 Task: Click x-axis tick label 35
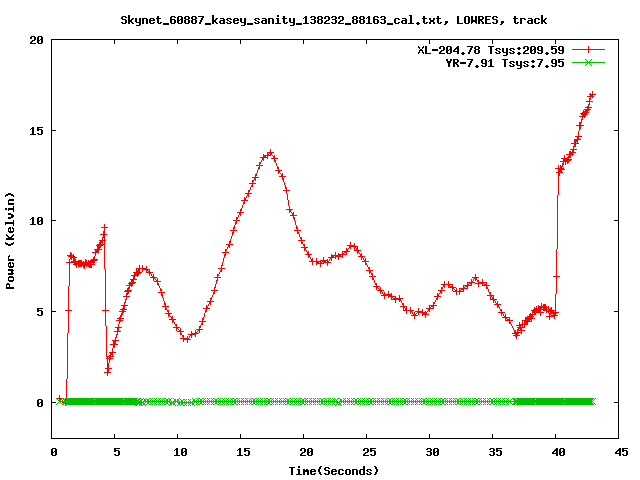(x=496, y=452)
